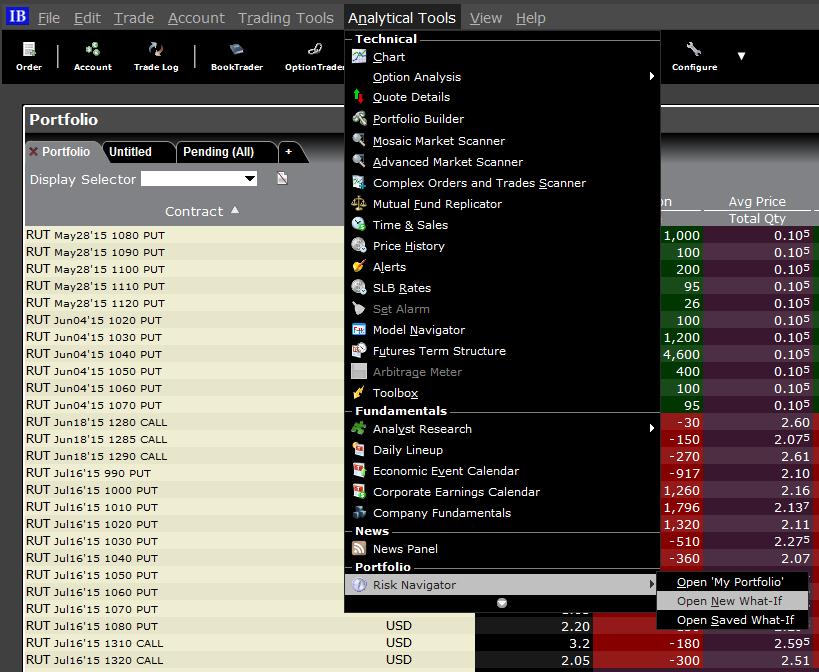The height and width of the screenshot is (672, 819).
Task: Close the Portfolio tab with red X
Action: (x=33, y=152)
